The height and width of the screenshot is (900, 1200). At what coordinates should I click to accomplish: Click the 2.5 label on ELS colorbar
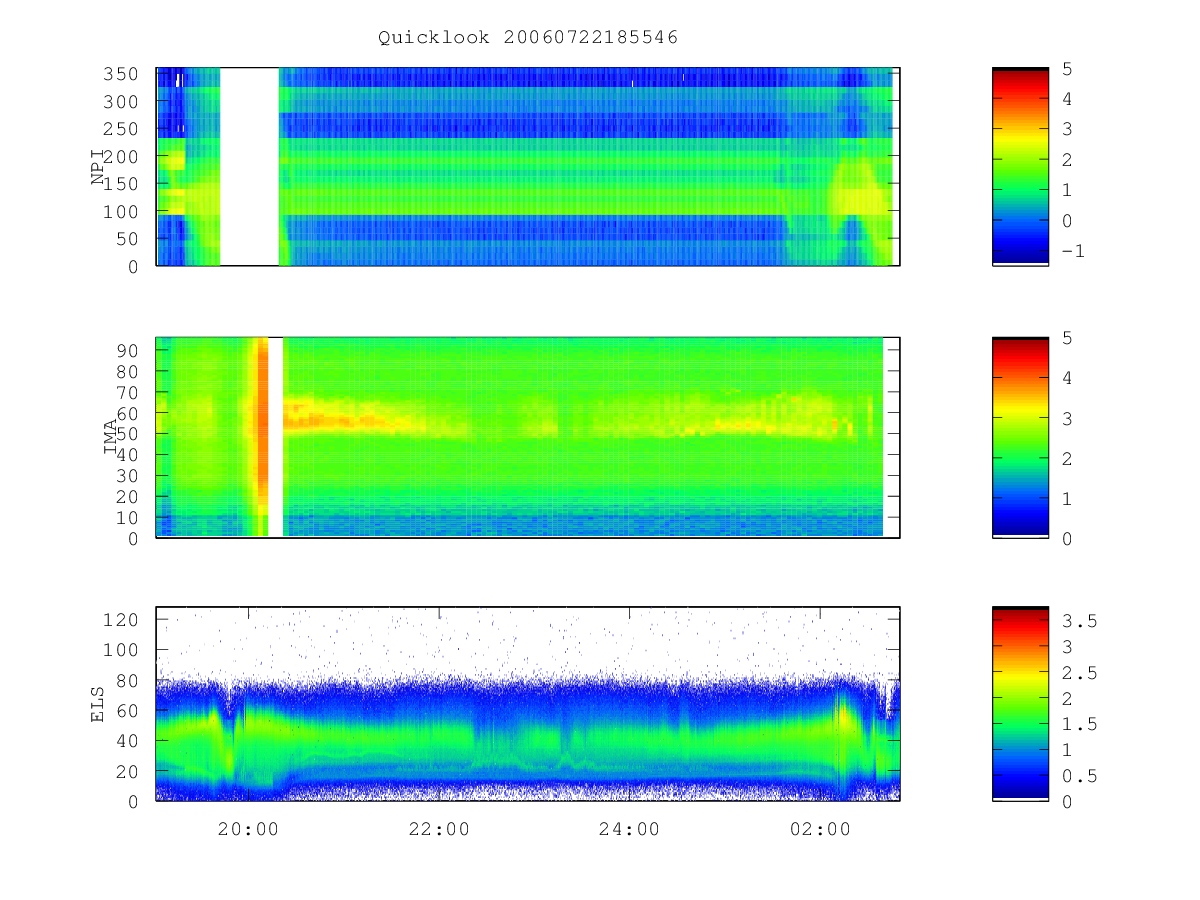click(1080, 673)
